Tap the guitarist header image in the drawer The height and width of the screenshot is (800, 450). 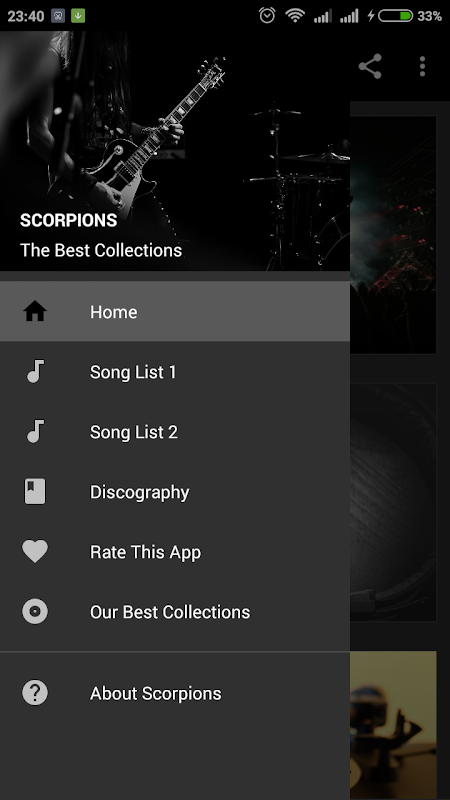175,151
